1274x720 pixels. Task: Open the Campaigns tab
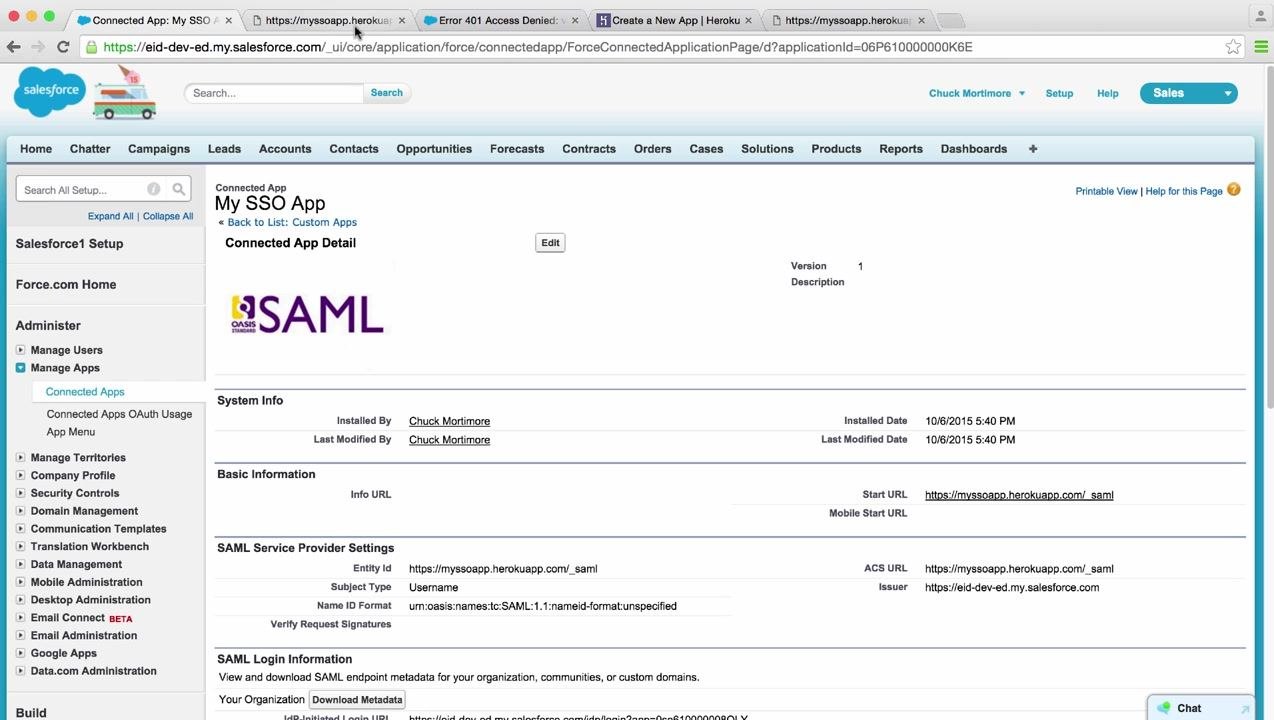159,149
